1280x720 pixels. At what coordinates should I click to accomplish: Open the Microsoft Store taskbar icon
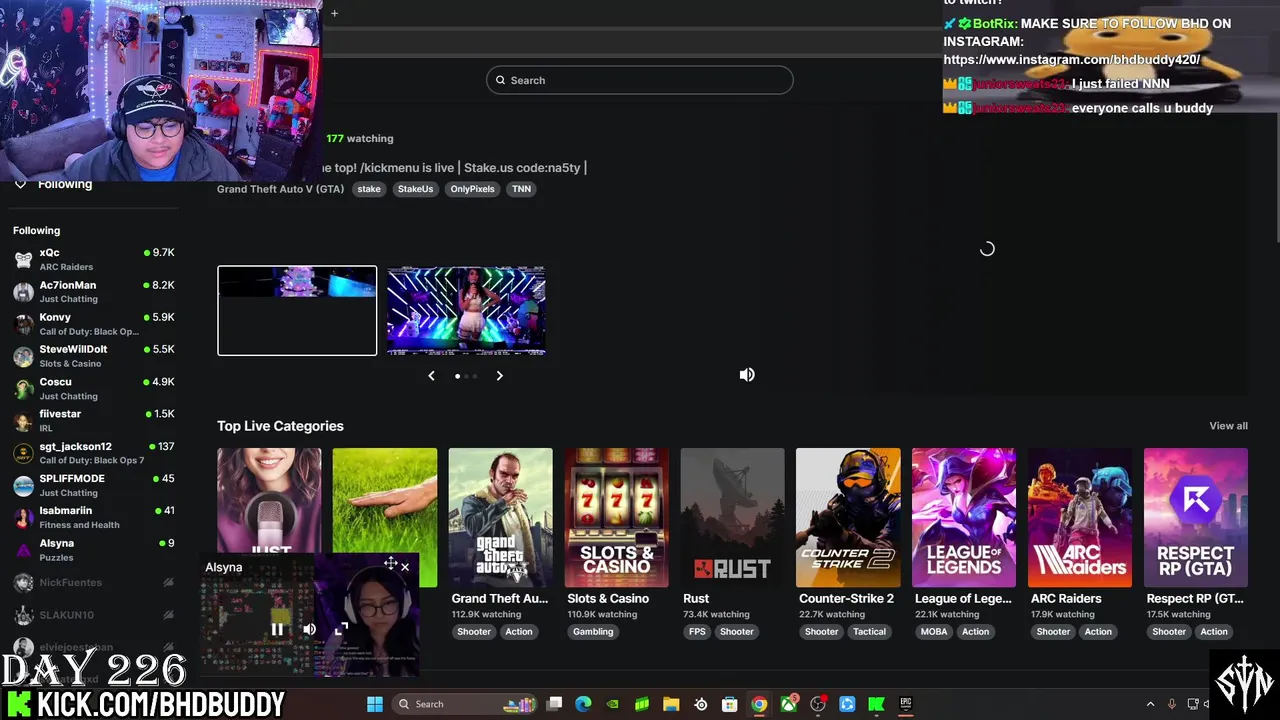point(730,704)
